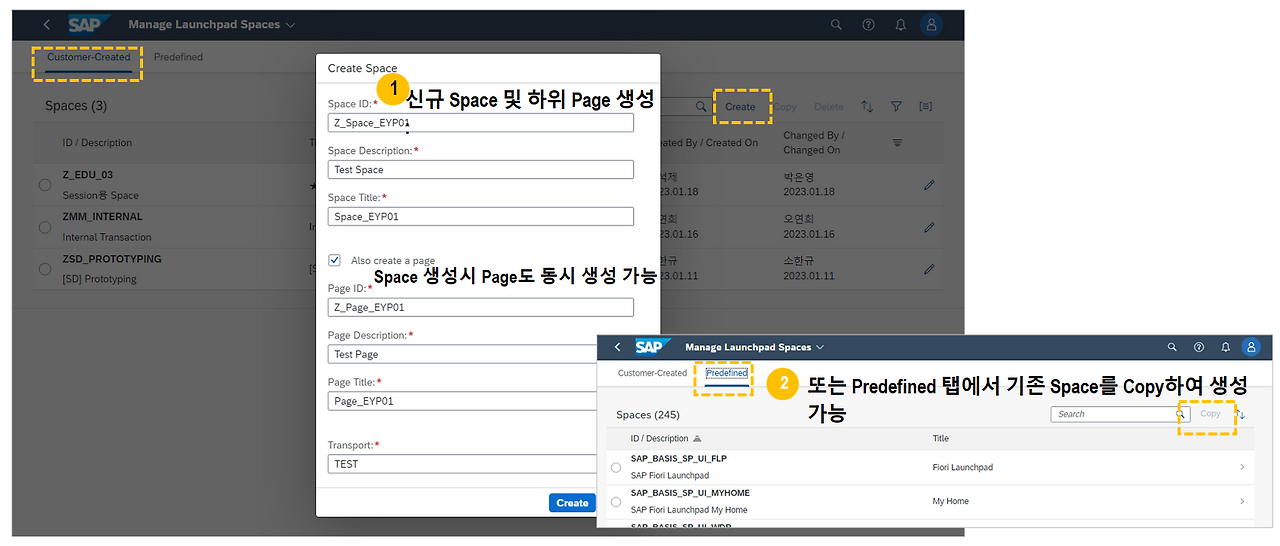Click column settings icon in table header

897,143
